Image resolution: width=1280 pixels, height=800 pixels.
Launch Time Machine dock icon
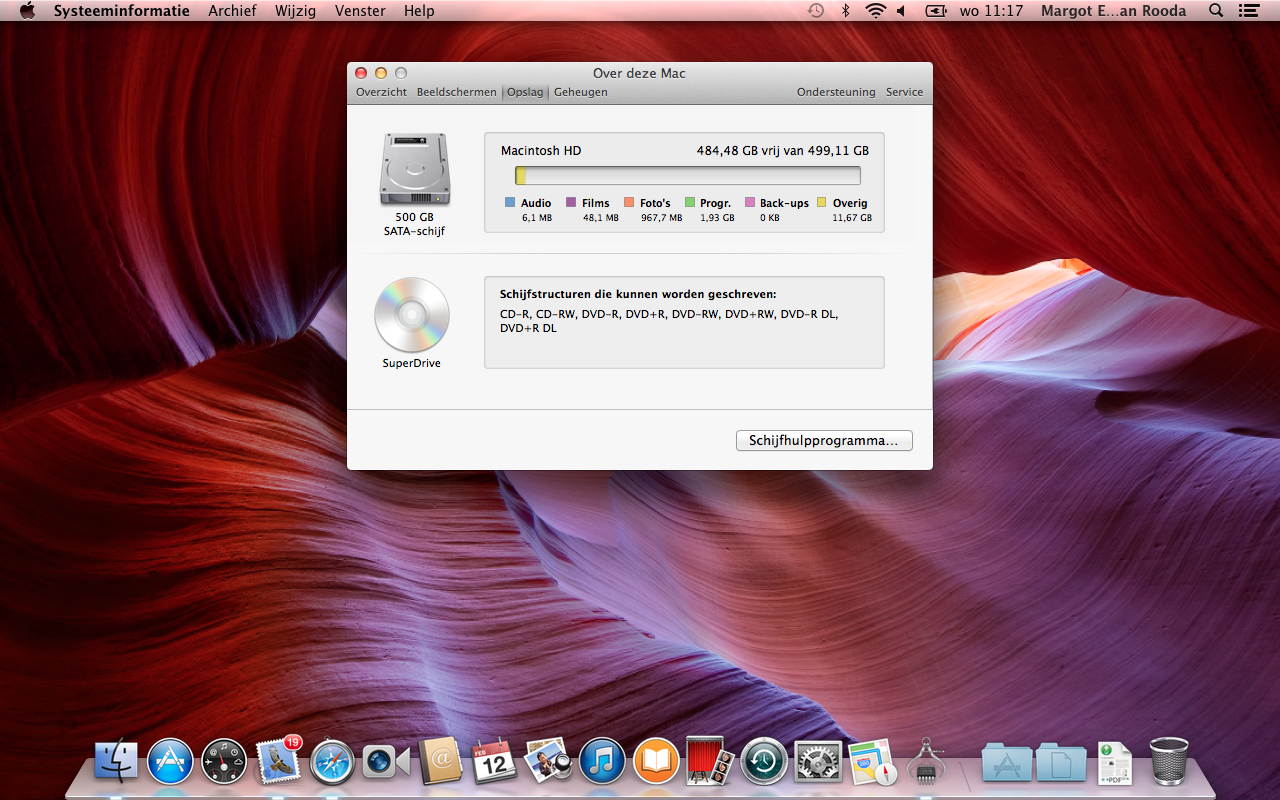coord(764,762)
